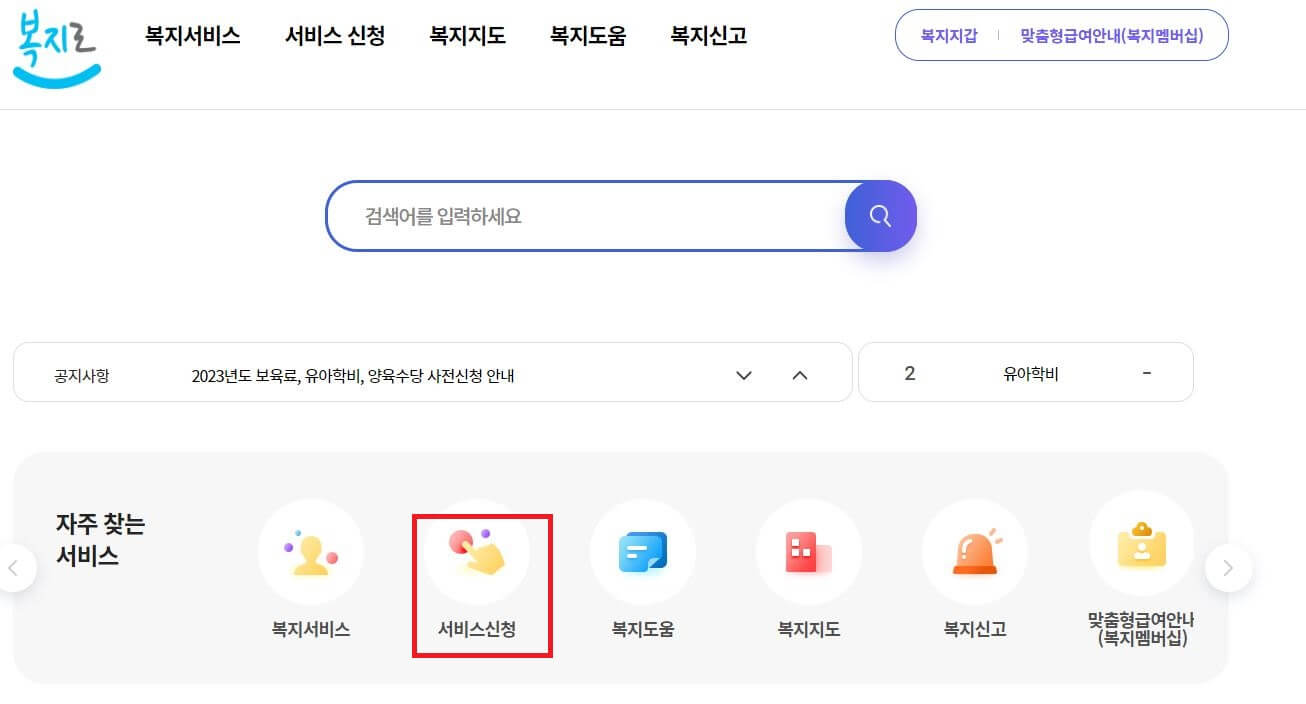Click the 복지신고 alarm bell icon
Screen dimensions: 1306x704
(975, 552)
